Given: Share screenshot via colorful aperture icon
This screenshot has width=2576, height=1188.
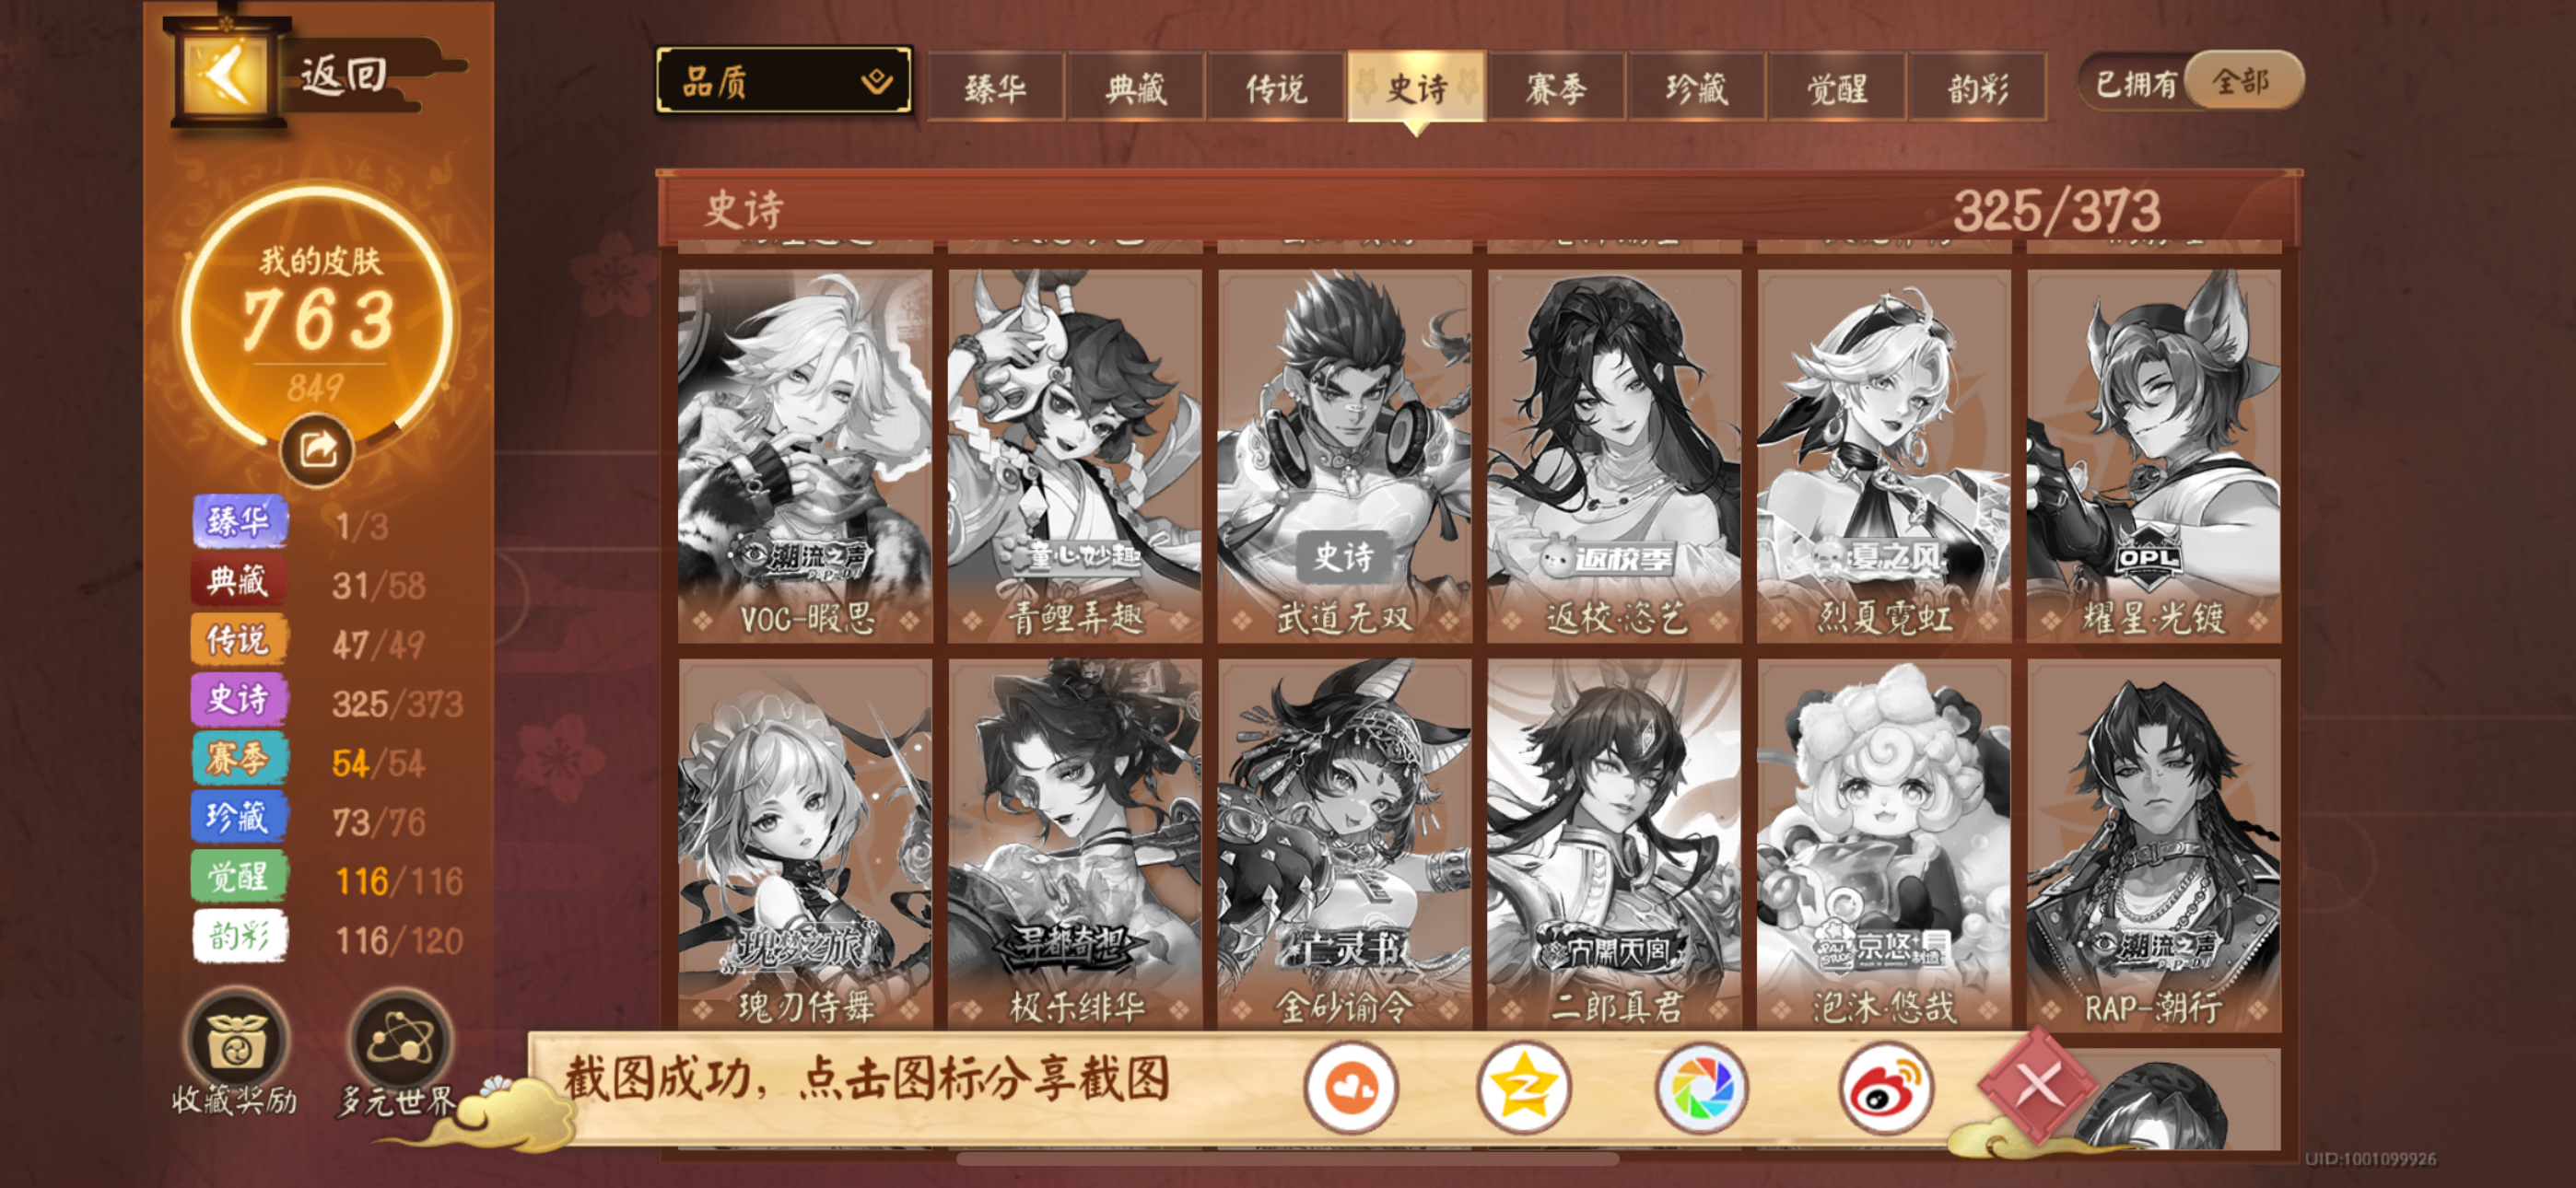Looking at the screenshot, I should click(x=1702, y=1086).
